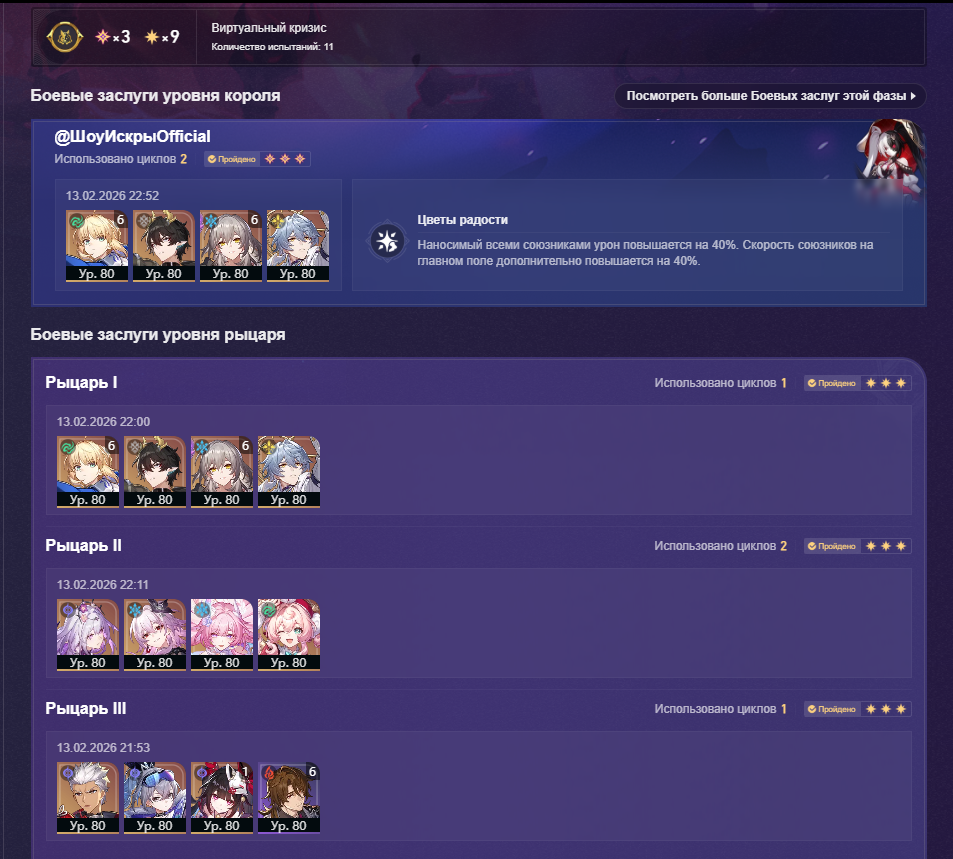Click the pink star x3 counter icon
Viewport: 953px width, 859px height.
click(103, 37)
